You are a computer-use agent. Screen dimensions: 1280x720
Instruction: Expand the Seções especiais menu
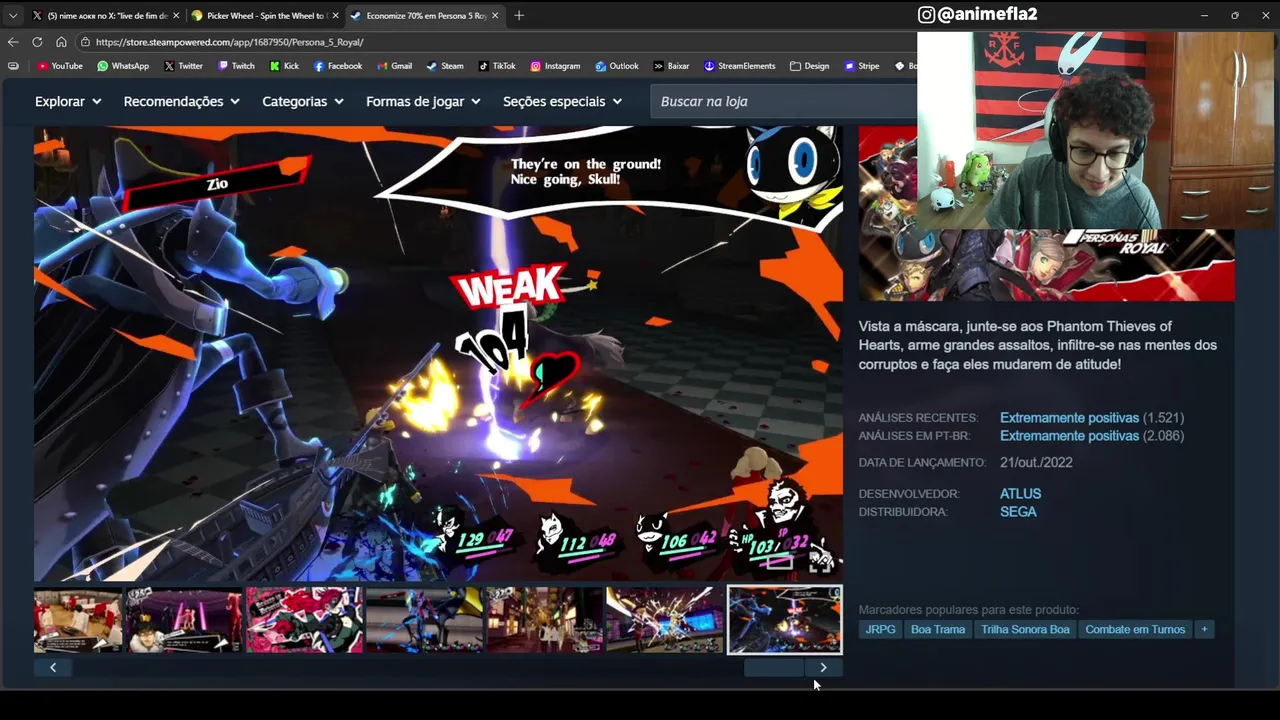(562, 101)
